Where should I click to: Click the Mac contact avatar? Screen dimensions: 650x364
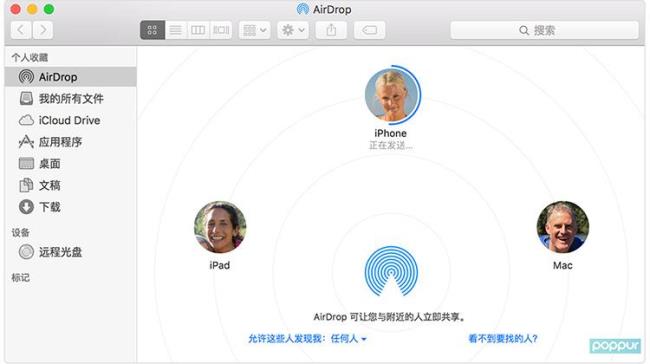point(563,227)
